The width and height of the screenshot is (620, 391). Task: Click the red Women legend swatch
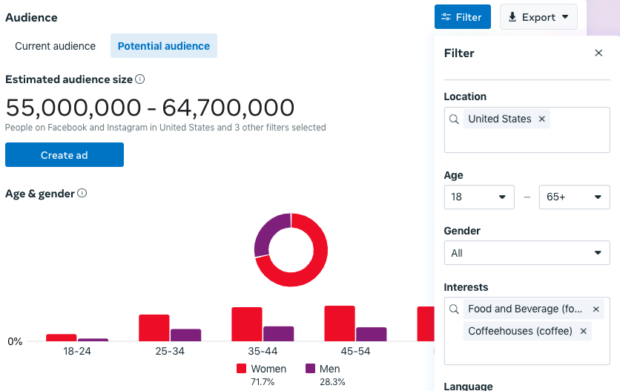[241, 368]
